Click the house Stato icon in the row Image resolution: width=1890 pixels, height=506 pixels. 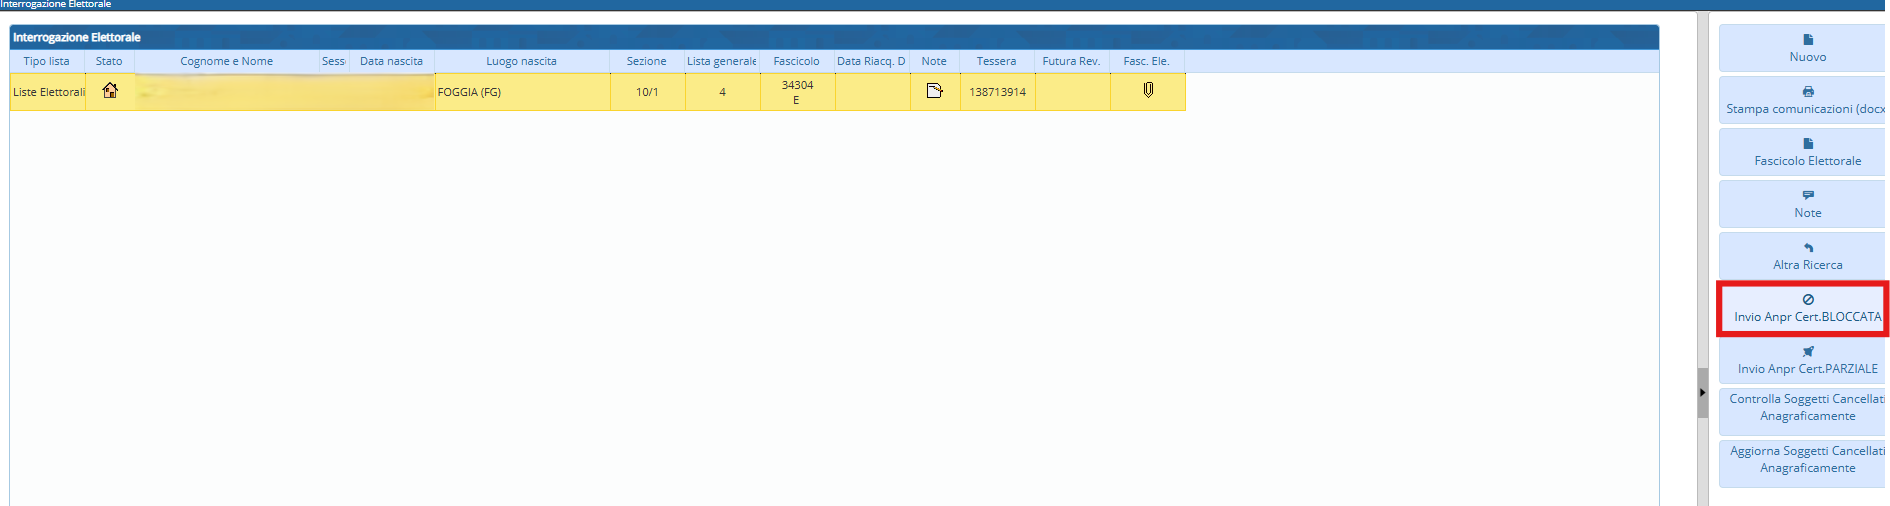(x=110, y=91)
